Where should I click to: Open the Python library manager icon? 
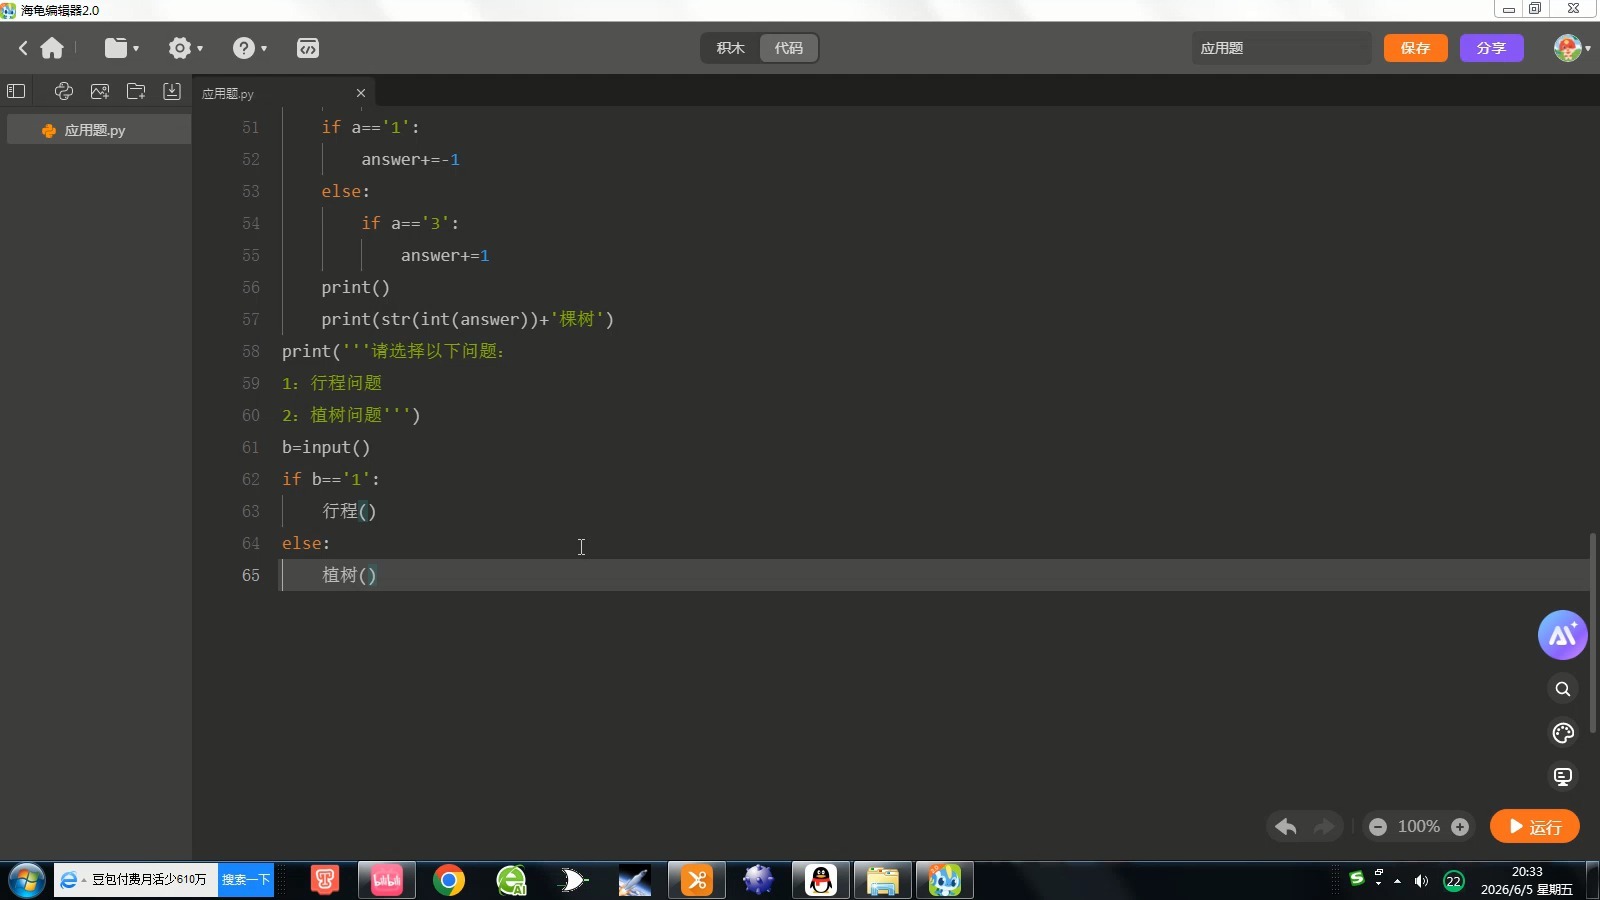coord(64,91)
